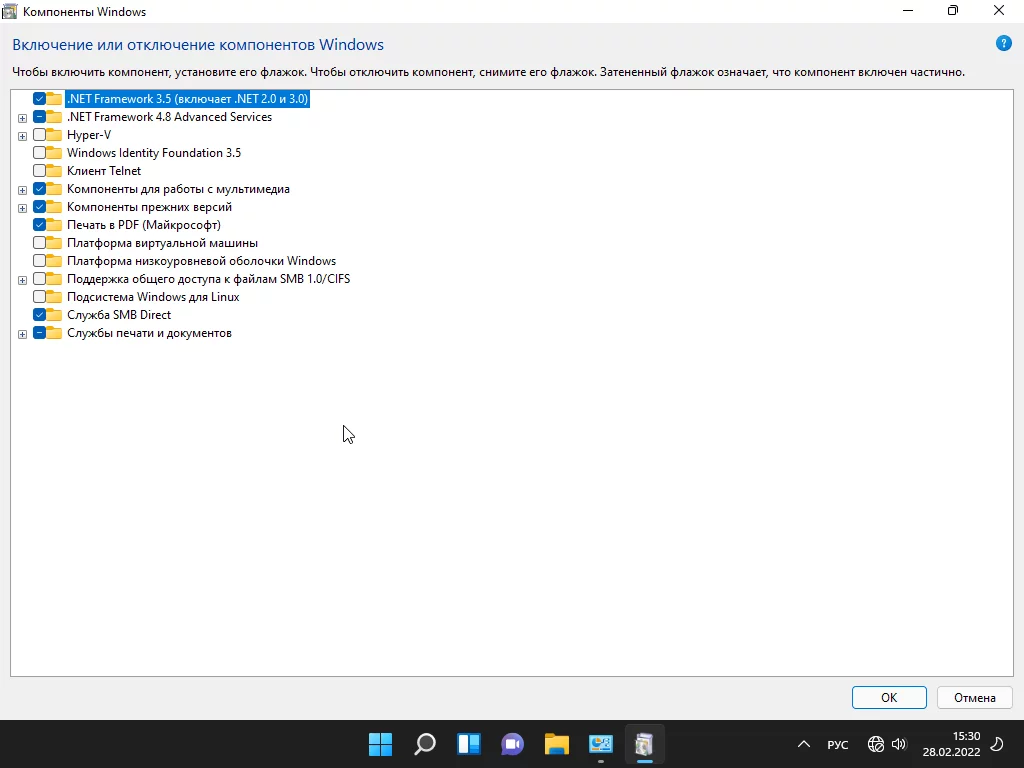Select Служба SMB Direct label

click(x=119, y=315)
